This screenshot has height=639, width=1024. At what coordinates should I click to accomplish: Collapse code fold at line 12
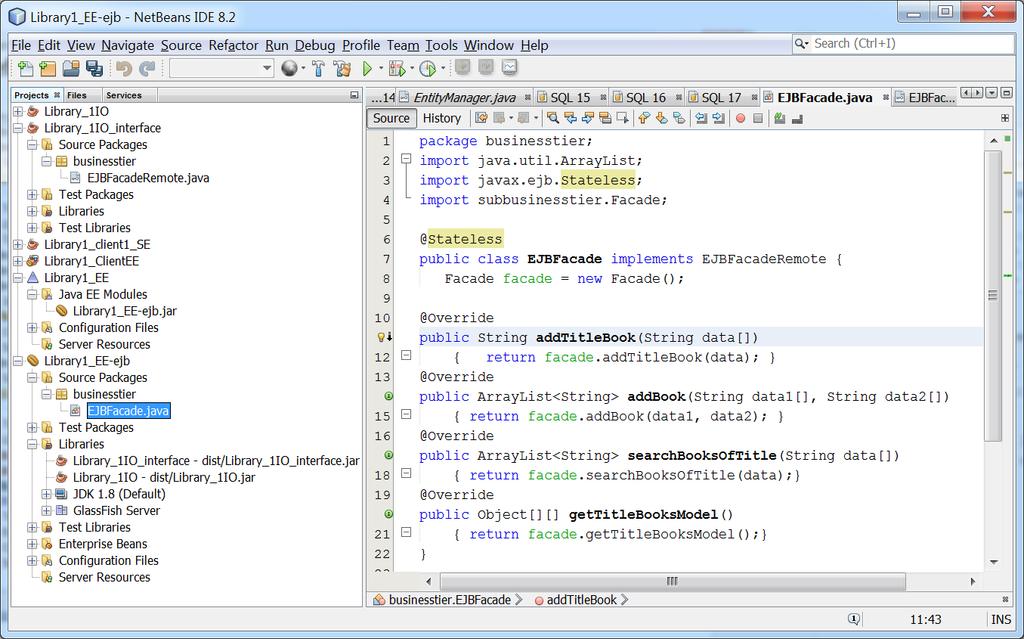point(406,355)
